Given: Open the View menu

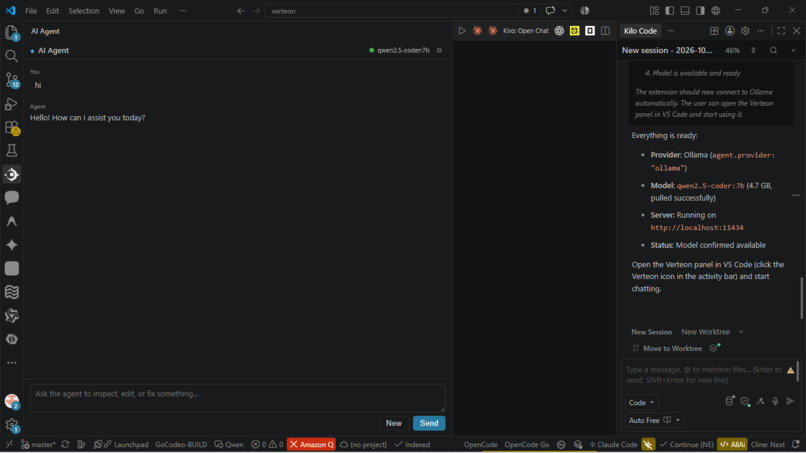Looking at the screenshot, I should (117, 10).
